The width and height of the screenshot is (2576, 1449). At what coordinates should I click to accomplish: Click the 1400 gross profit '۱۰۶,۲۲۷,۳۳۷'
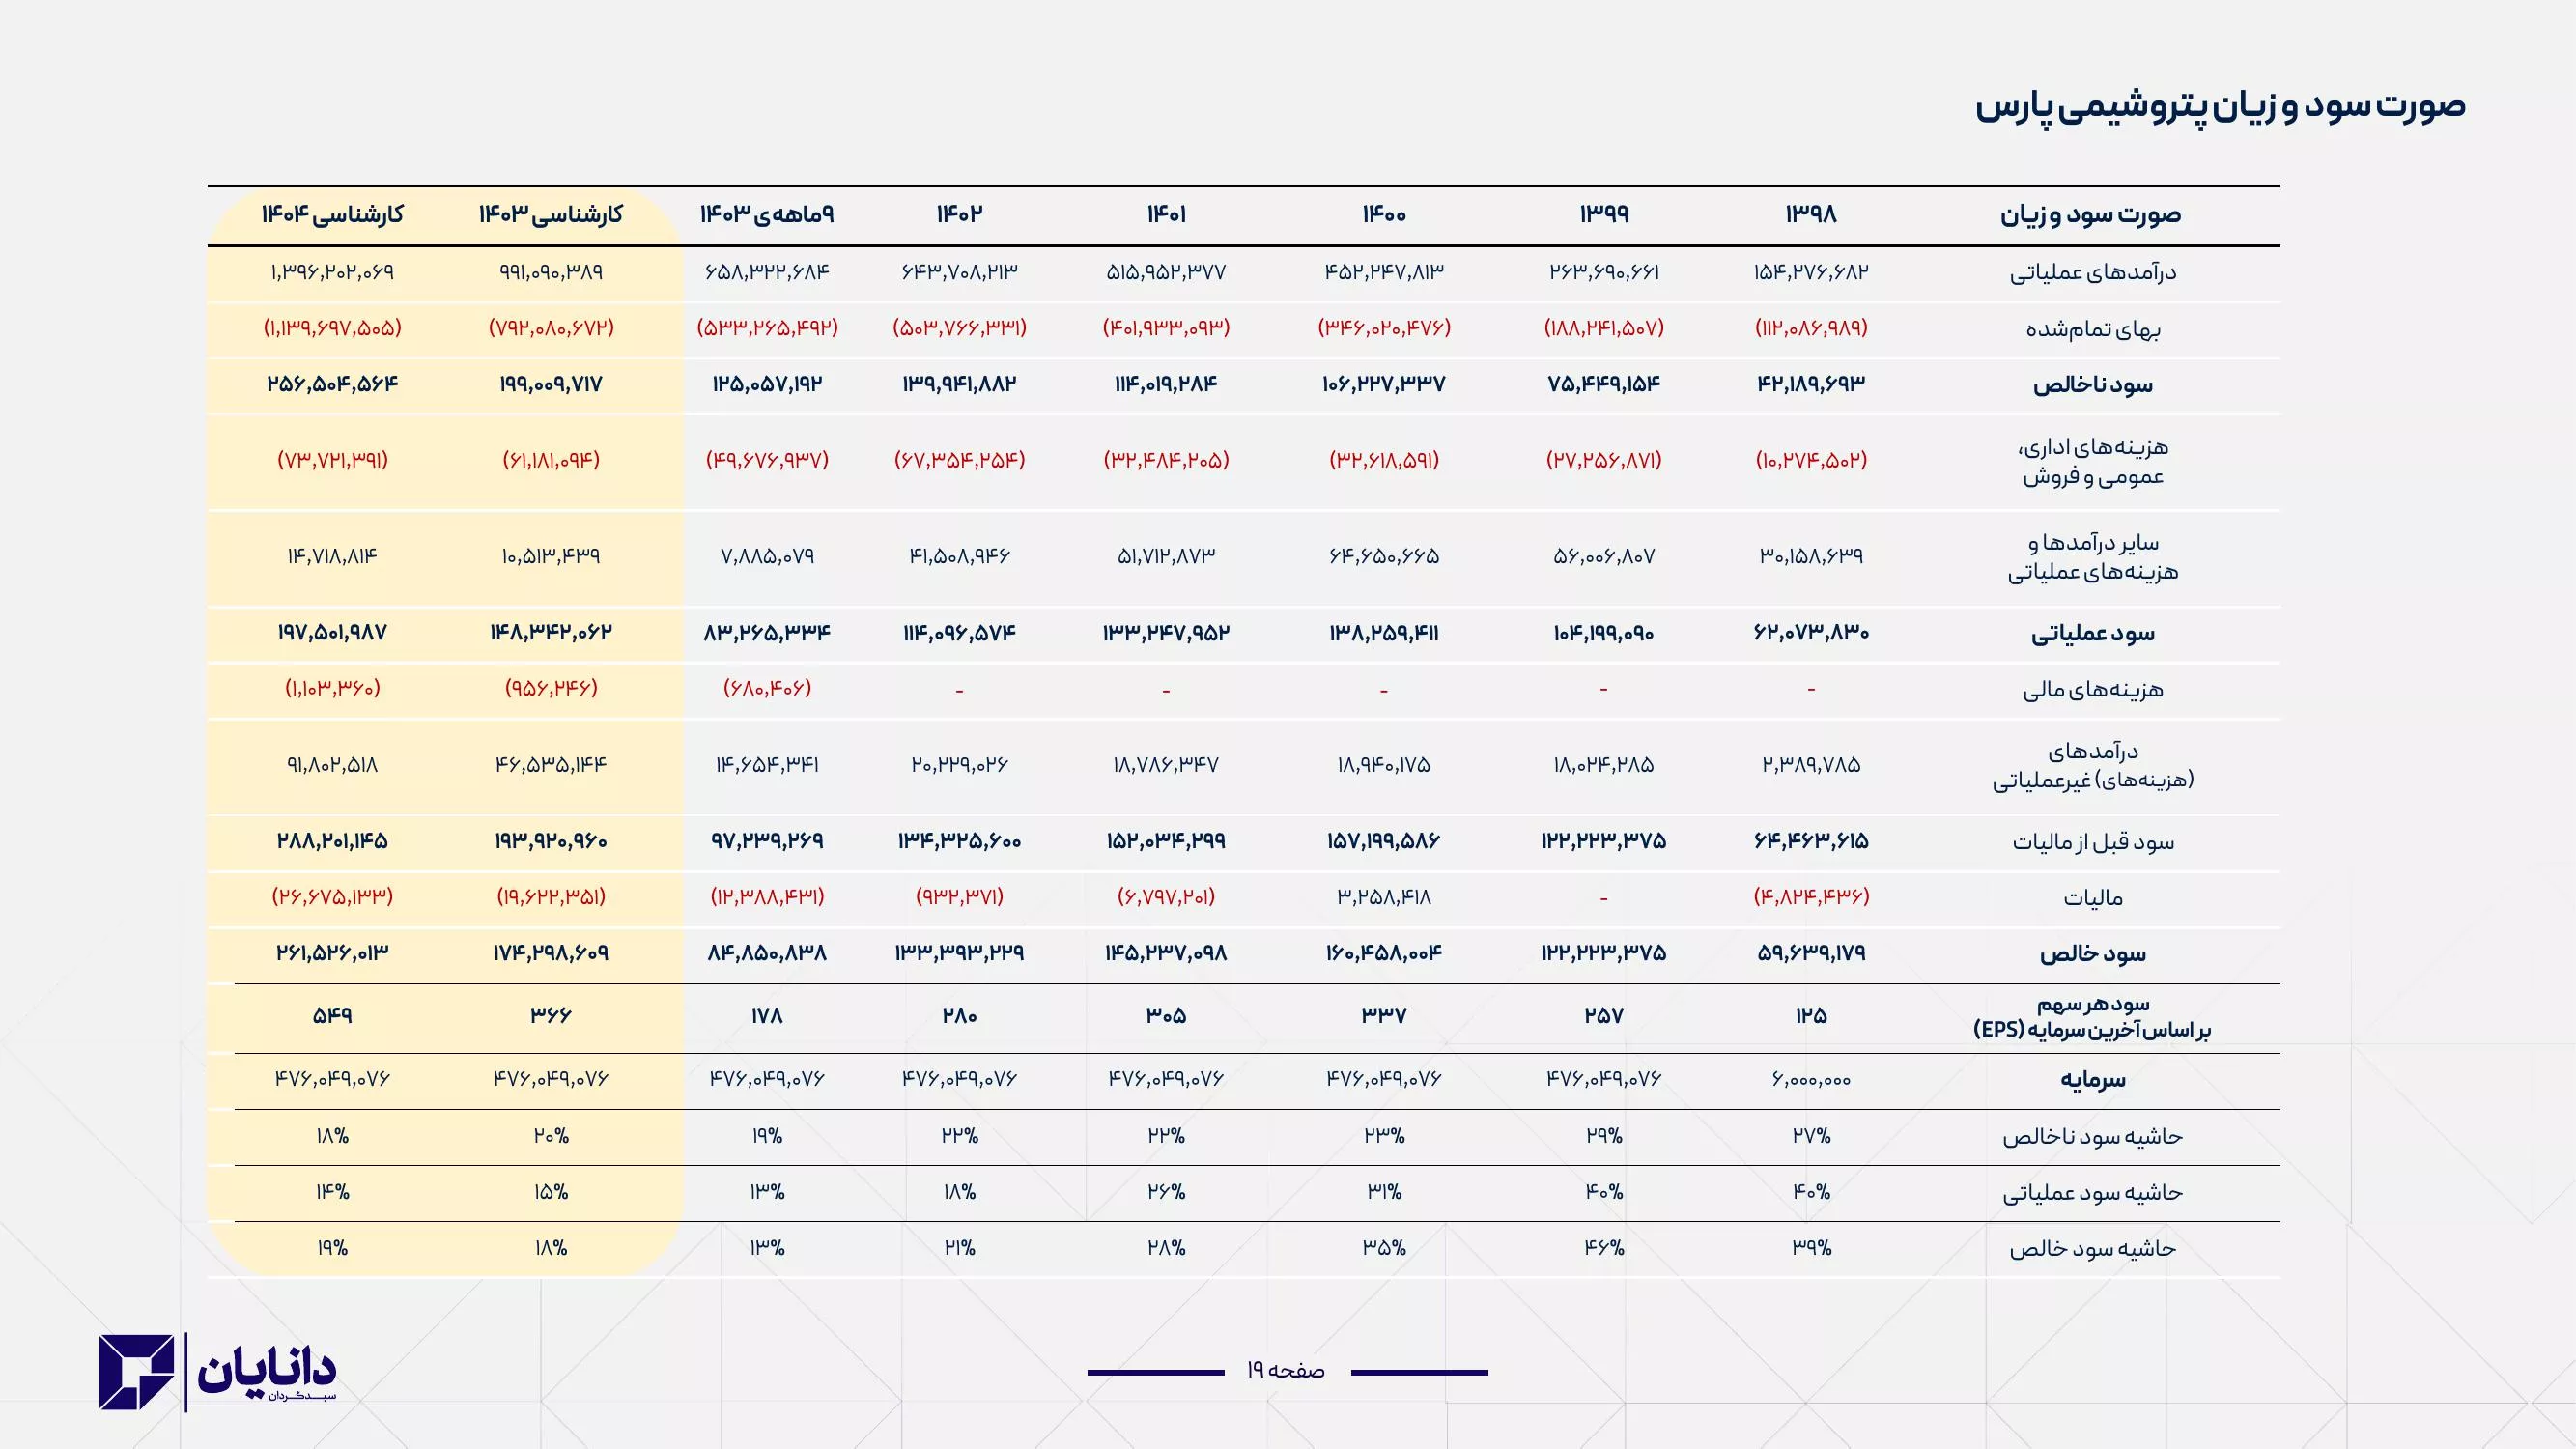(x=1384, y=384)
